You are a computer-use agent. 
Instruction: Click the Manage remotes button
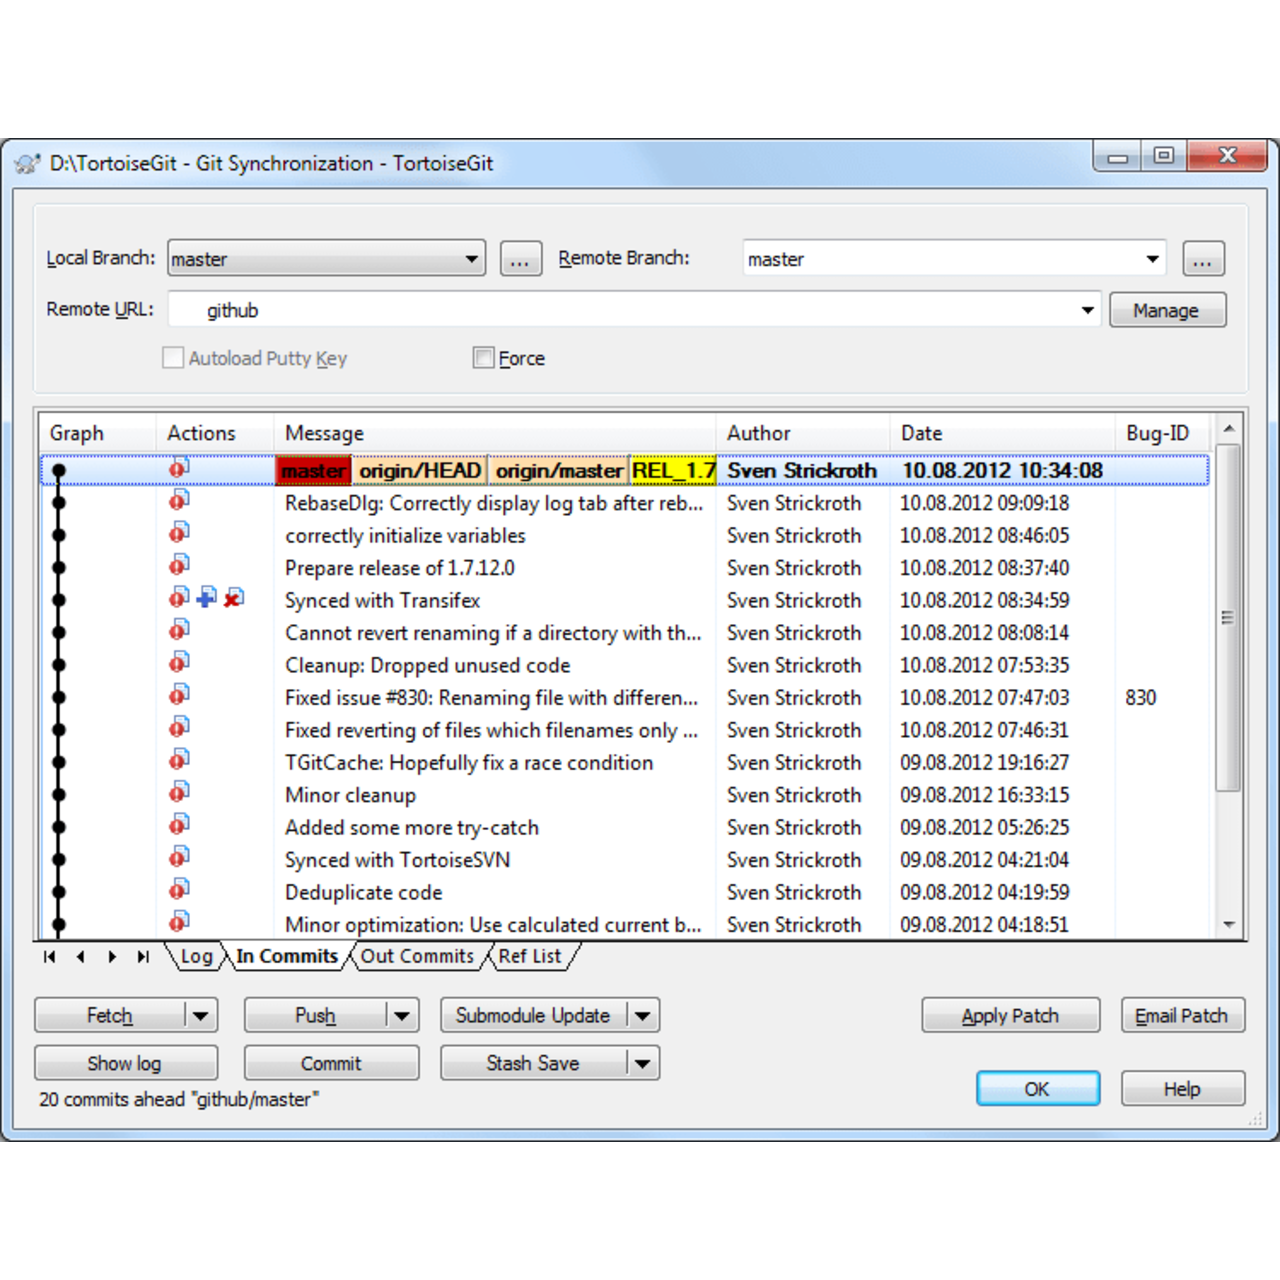coord(1166,310)
